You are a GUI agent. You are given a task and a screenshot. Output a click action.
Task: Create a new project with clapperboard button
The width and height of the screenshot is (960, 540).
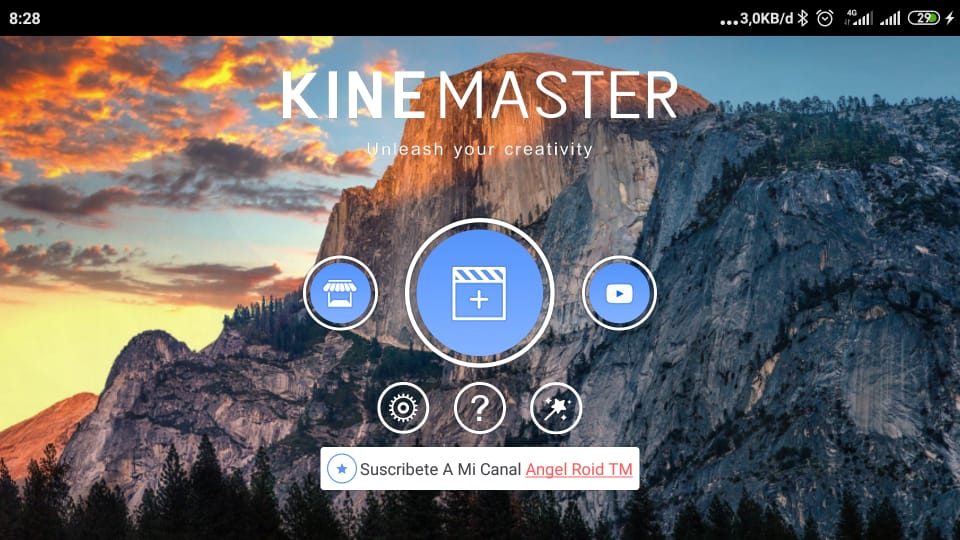coord(479,293)
